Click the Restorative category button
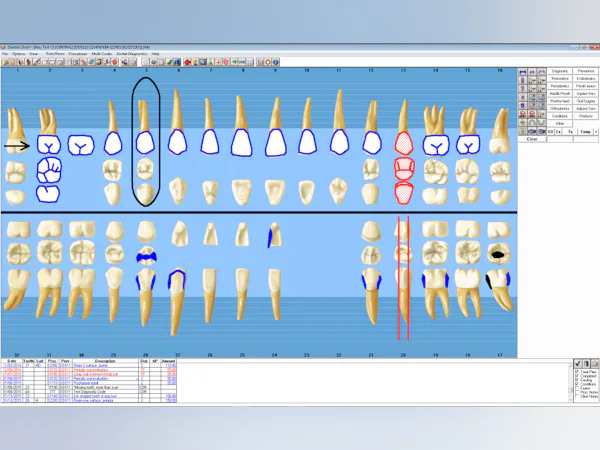 pyautogui.click(x=559, y=78)
